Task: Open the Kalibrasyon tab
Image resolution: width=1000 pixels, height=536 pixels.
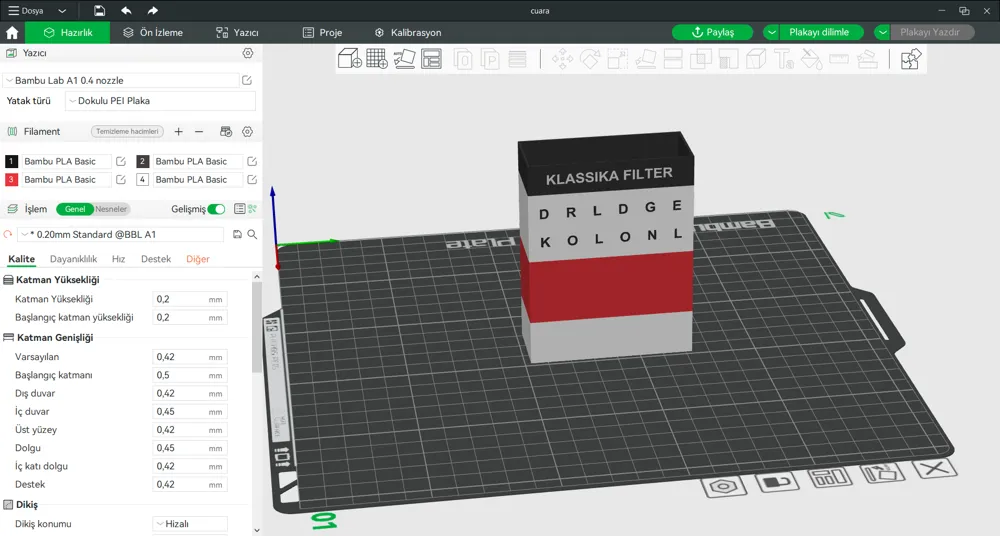Action: pyautogui.click(x=408, y=33)
